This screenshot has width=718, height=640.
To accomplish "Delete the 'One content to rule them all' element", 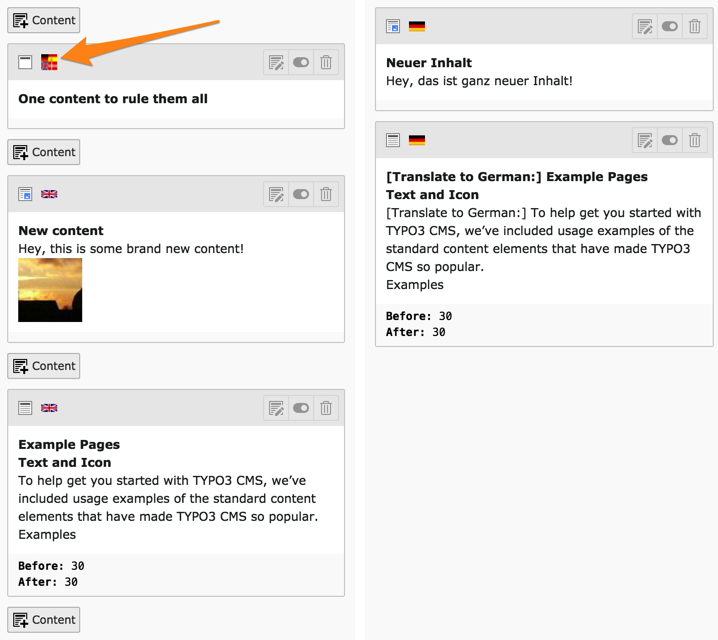I will [x=326, y=62].
